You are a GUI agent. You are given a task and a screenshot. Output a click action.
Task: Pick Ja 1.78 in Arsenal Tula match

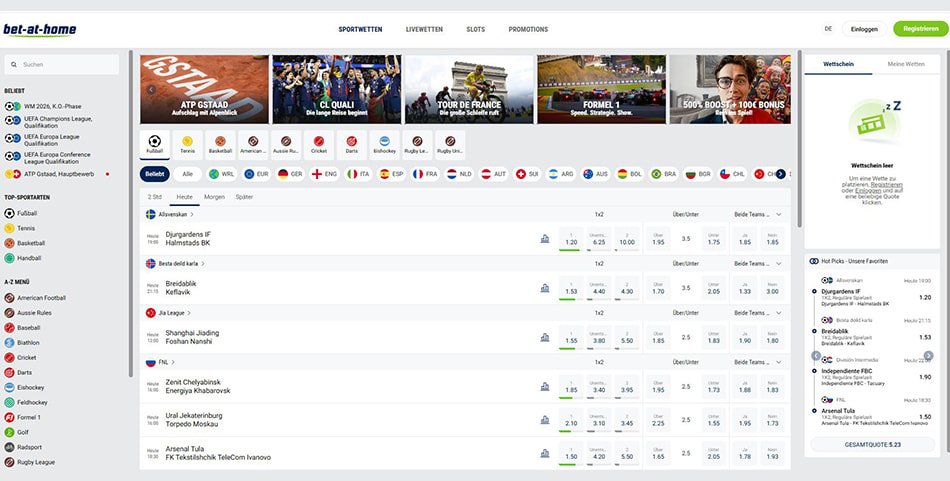coord(745,453)
